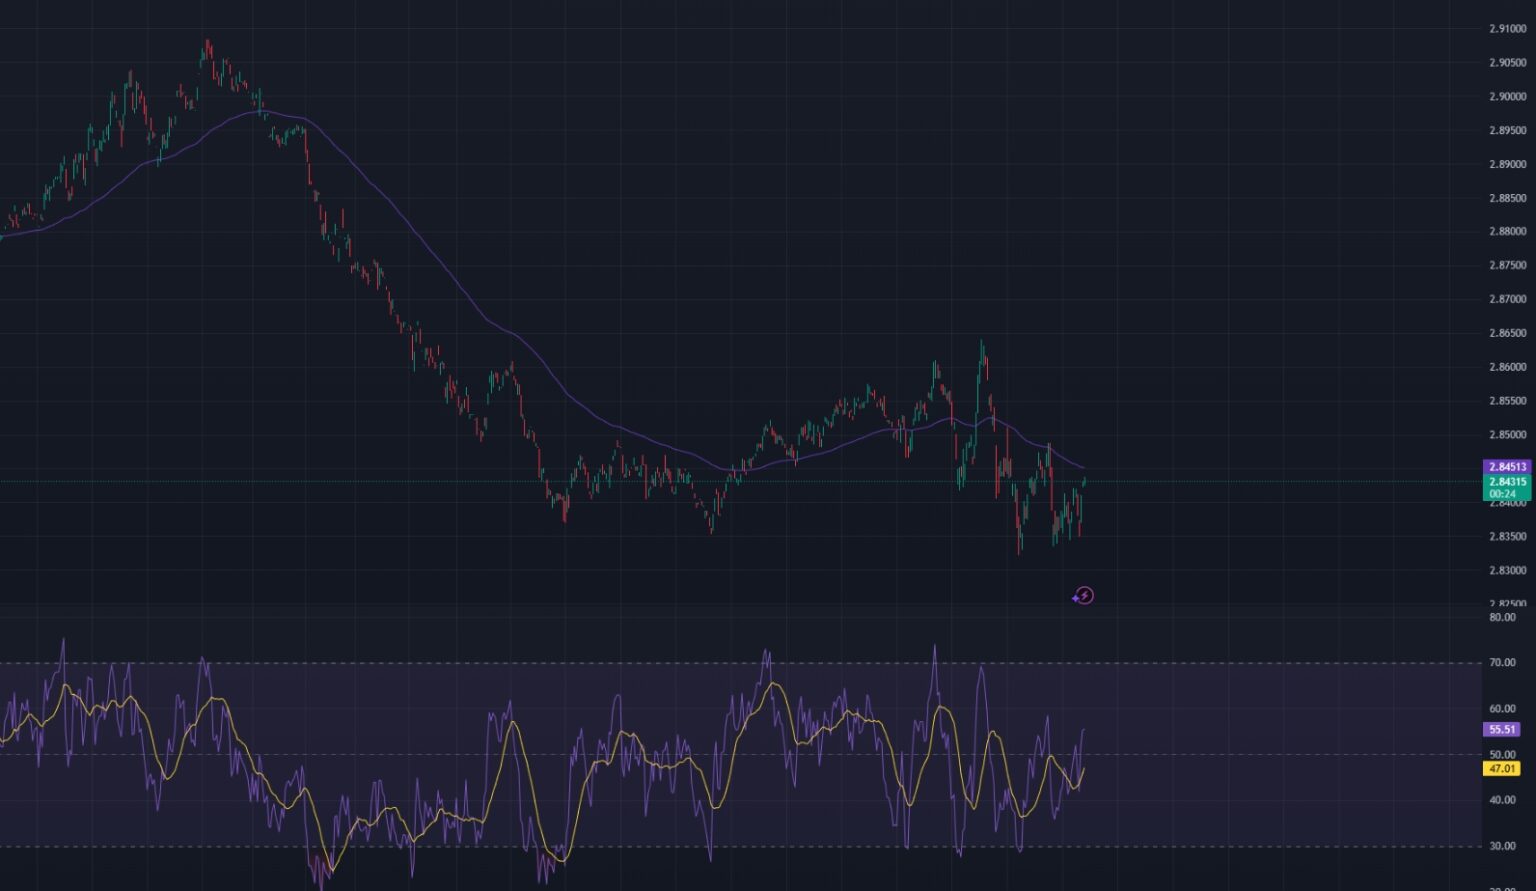
Task: Click the purple 55.51 RSI value label
Action: [x=1502, y=730]
